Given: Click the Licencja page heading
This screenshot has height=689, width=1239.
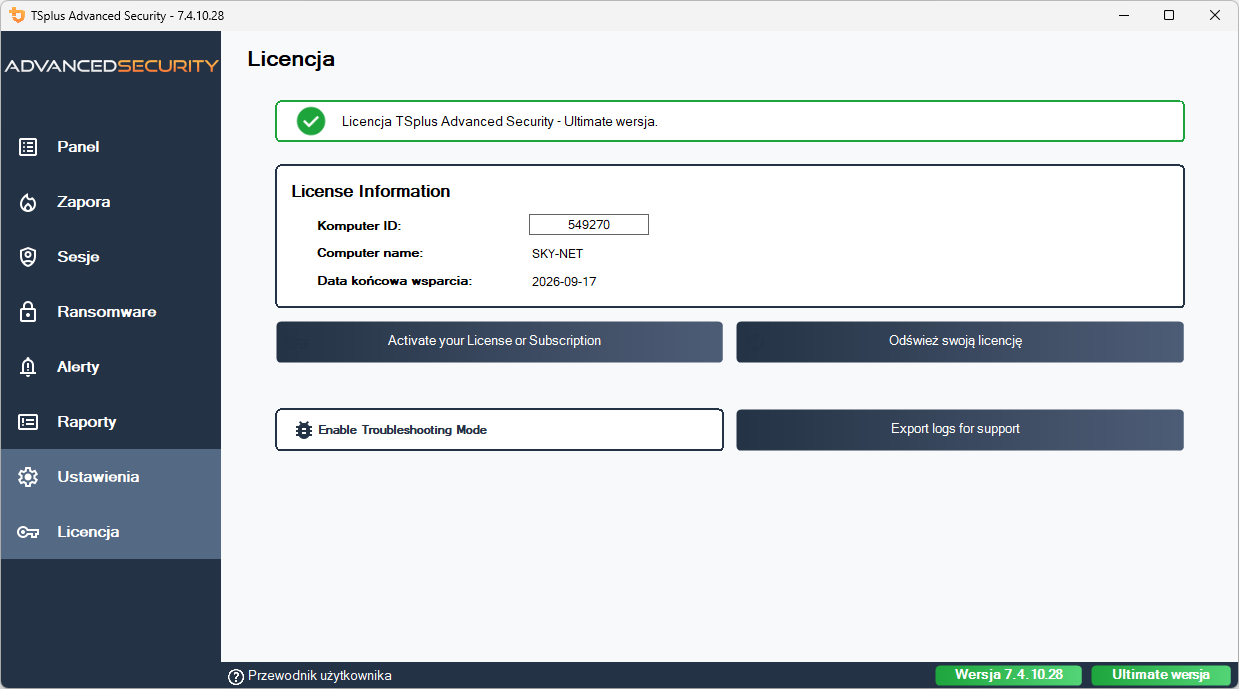Looking at the screenshot, I should 291,59.
